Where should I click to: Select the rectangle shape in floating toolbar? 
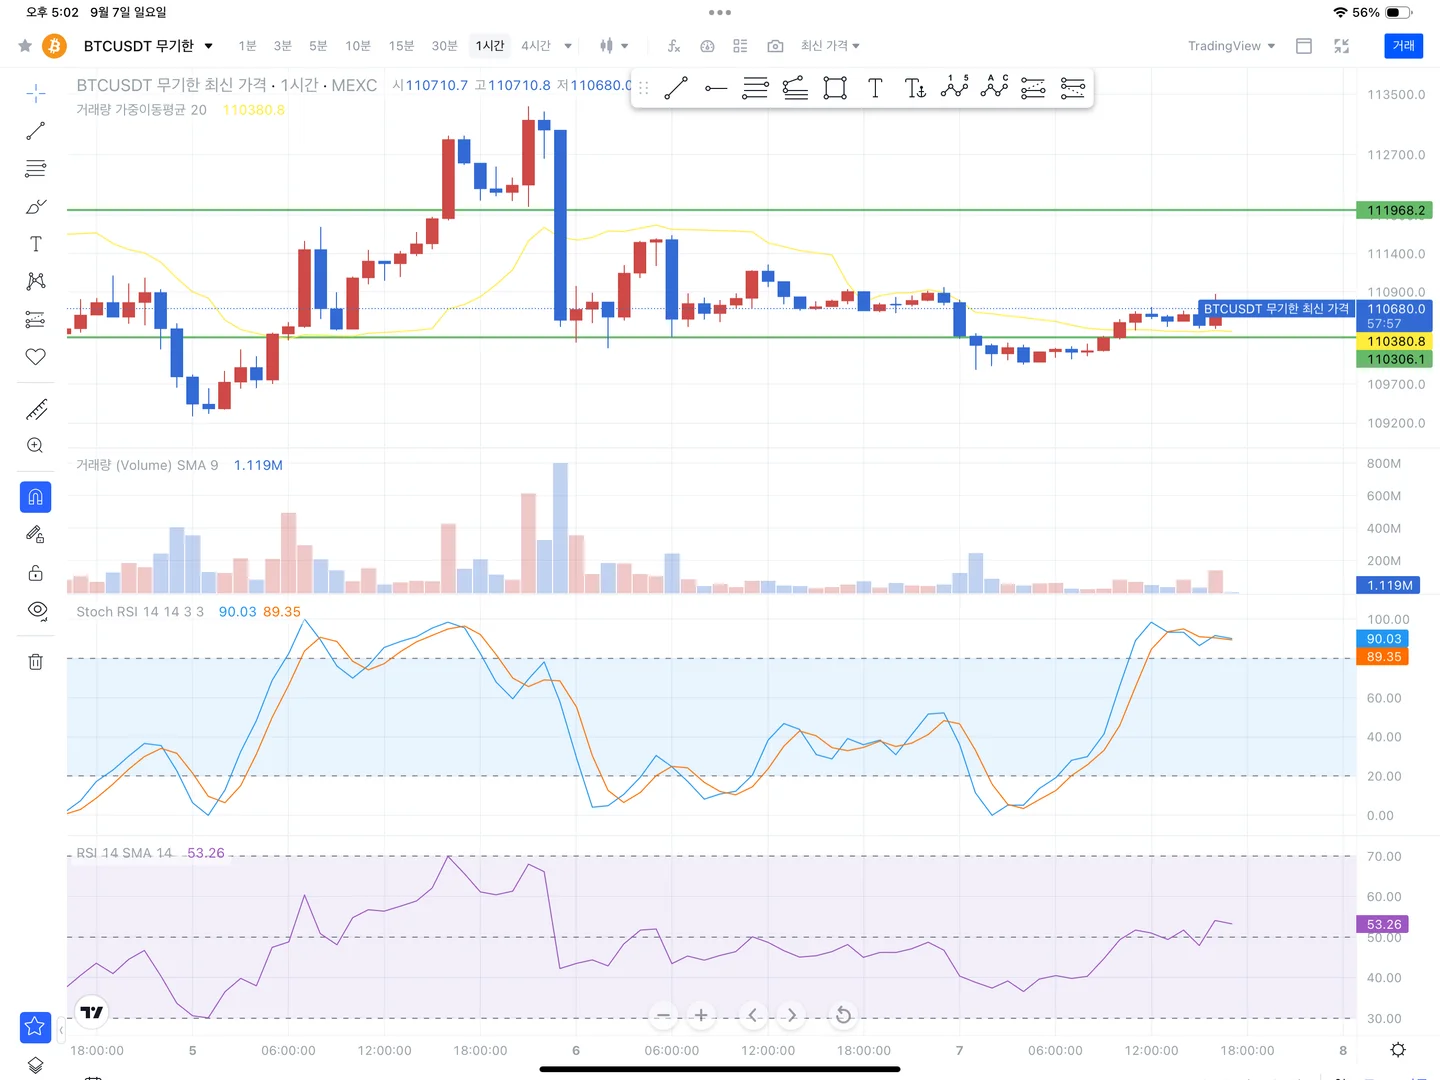click(835, 88)
